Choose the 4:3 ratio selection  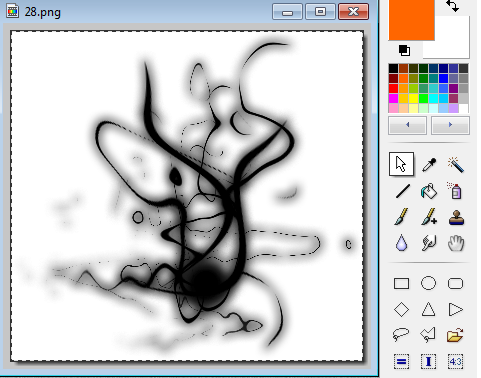455,361
